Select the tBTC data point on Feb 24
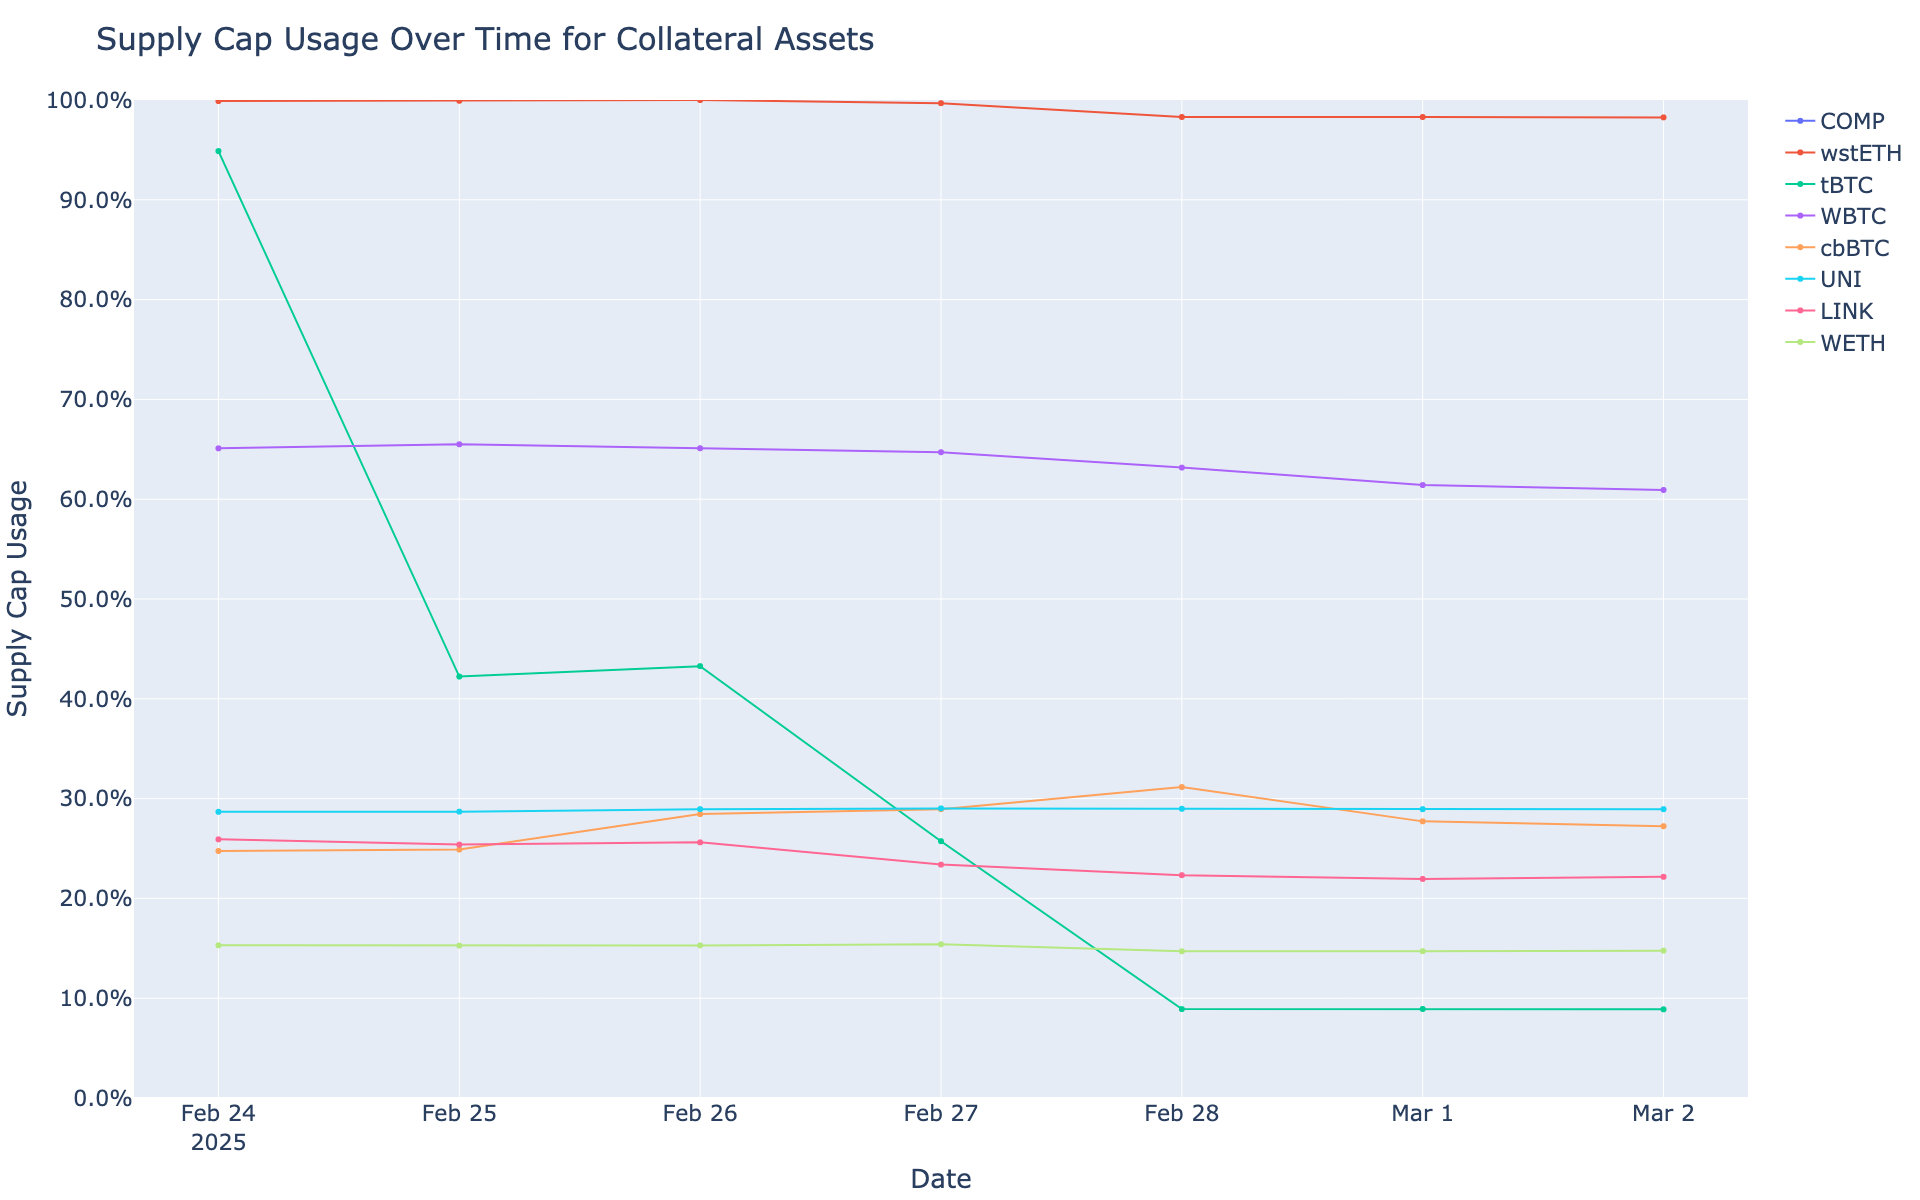The height and width of the screenshot is (1200, 1920). coord(218,151)
